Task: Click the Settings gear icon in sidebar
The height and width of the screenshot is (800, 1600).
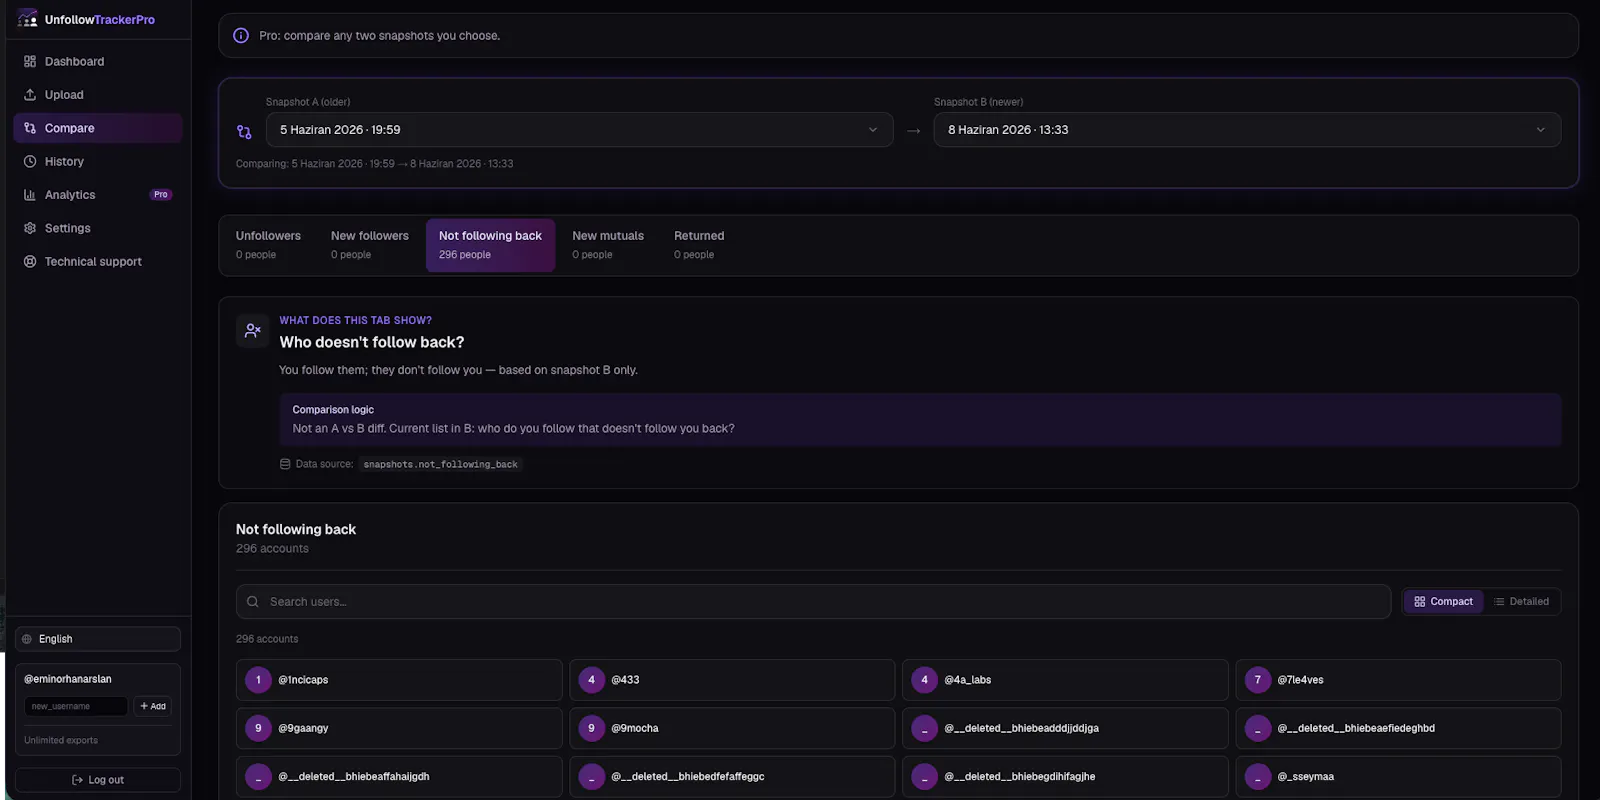Action: (30, 228)
